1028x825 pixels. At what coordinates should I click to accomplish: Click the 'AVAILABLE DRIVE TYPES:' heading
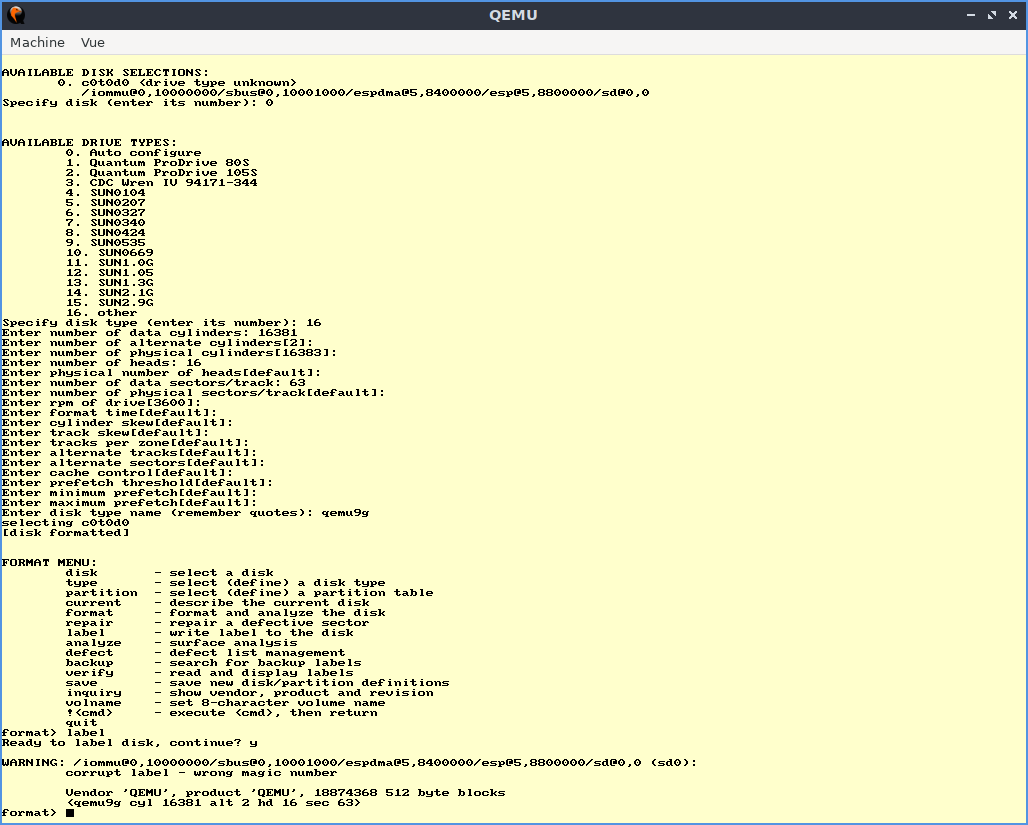click(x=89, y=142)
